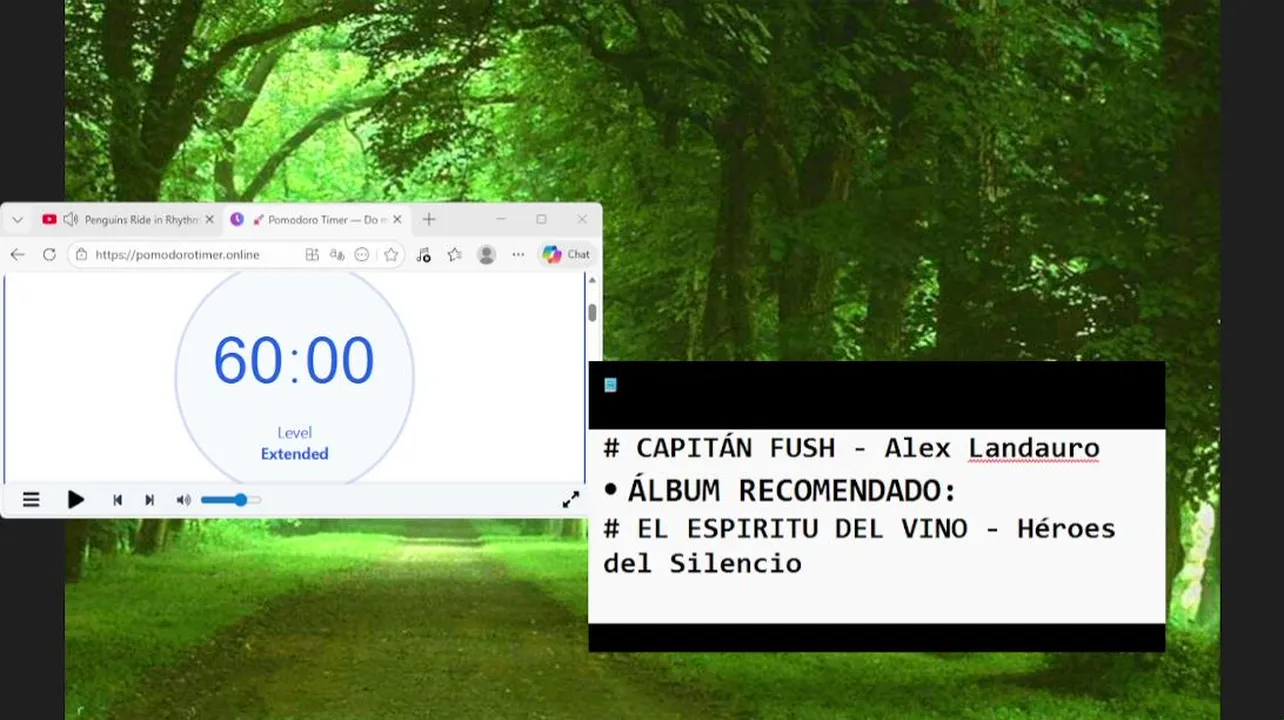Image resolution: width=1284 pixels, height=720 pixels.
Task: View site information lock icon
Action: point(82,255)
